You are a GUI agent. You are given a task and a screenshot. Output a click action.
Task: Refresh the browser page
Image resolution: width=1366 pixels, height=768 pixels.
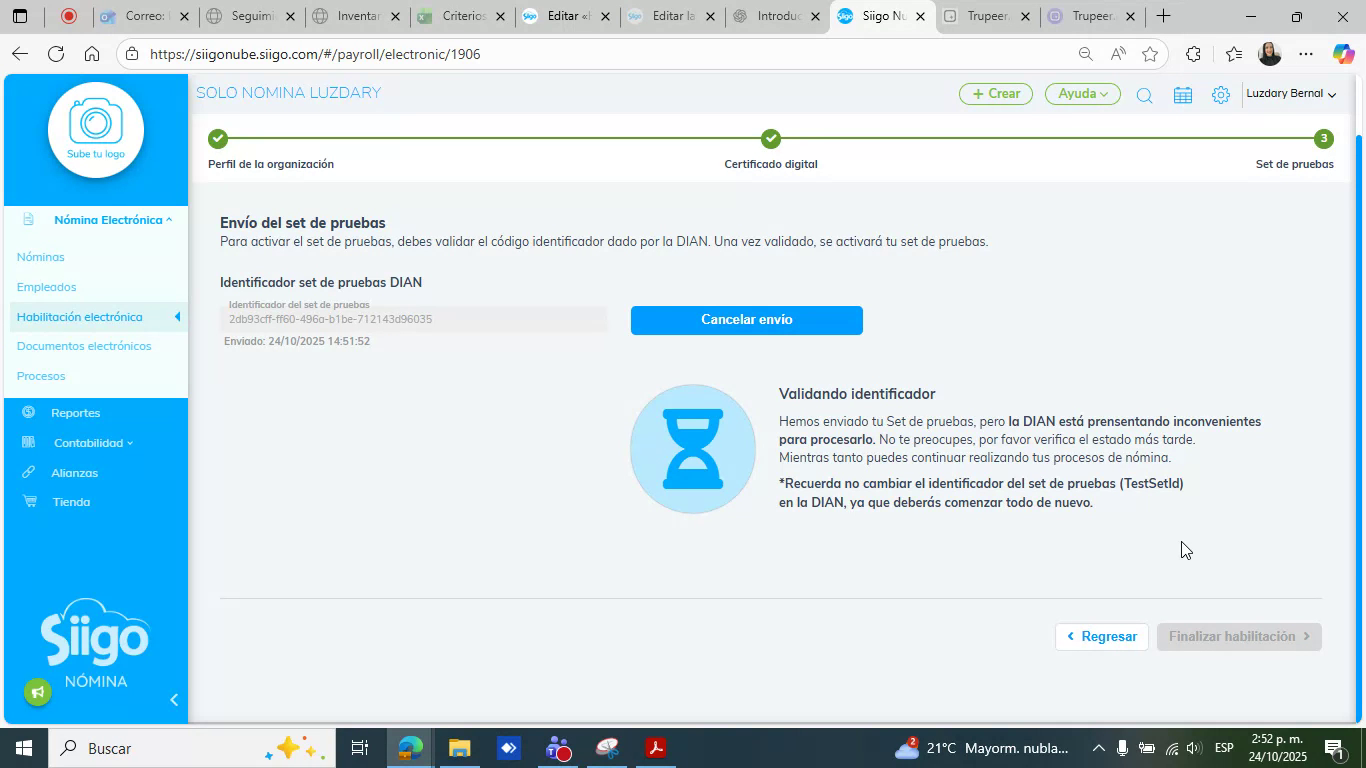coord(56,54)
